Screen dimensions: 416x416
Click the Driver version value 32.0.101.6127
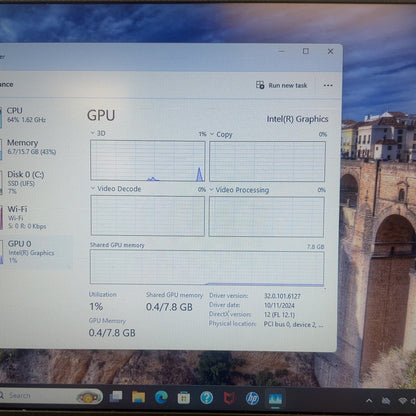[282, 296]
